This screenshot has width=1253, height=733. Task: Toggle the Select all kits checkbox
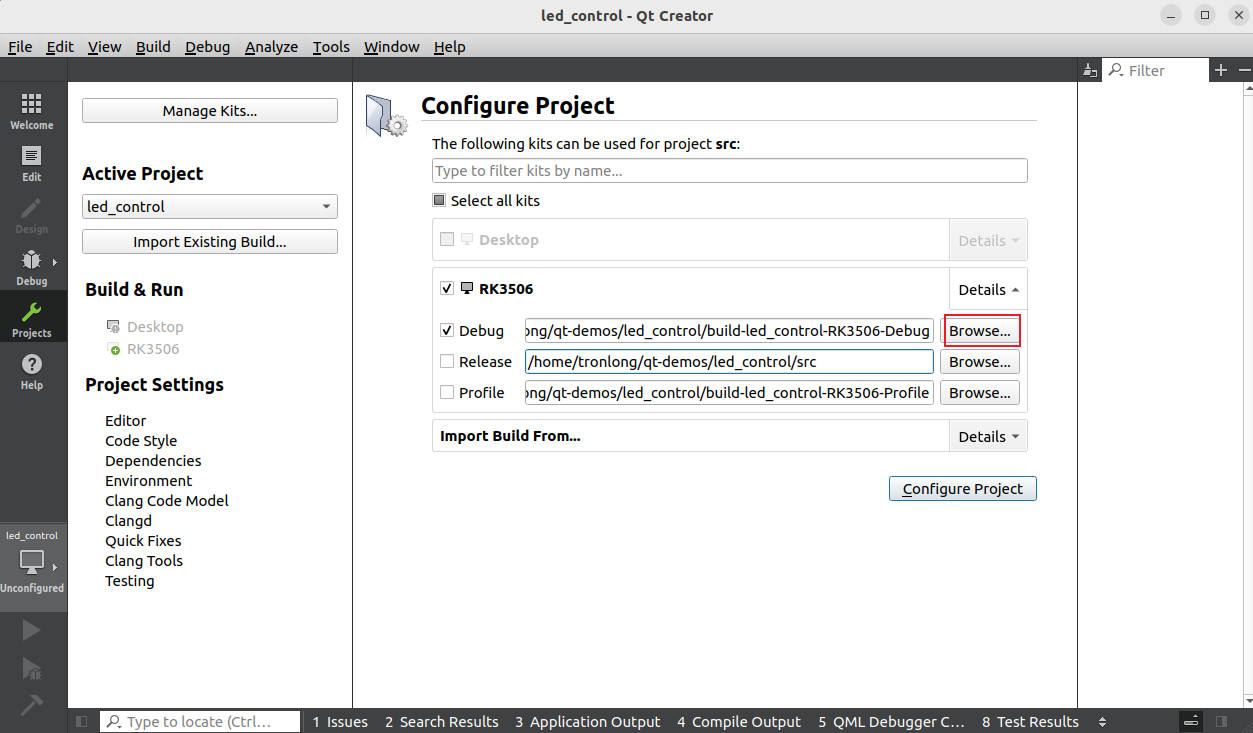pyautogui.click(x=439, y=201)
